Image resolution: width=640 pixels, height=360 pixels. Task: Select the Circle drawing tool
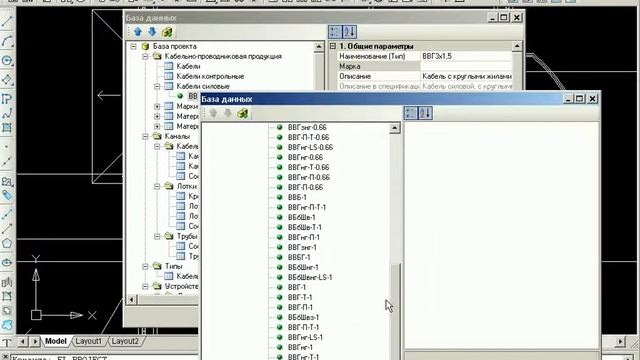[x=7, y=61]
